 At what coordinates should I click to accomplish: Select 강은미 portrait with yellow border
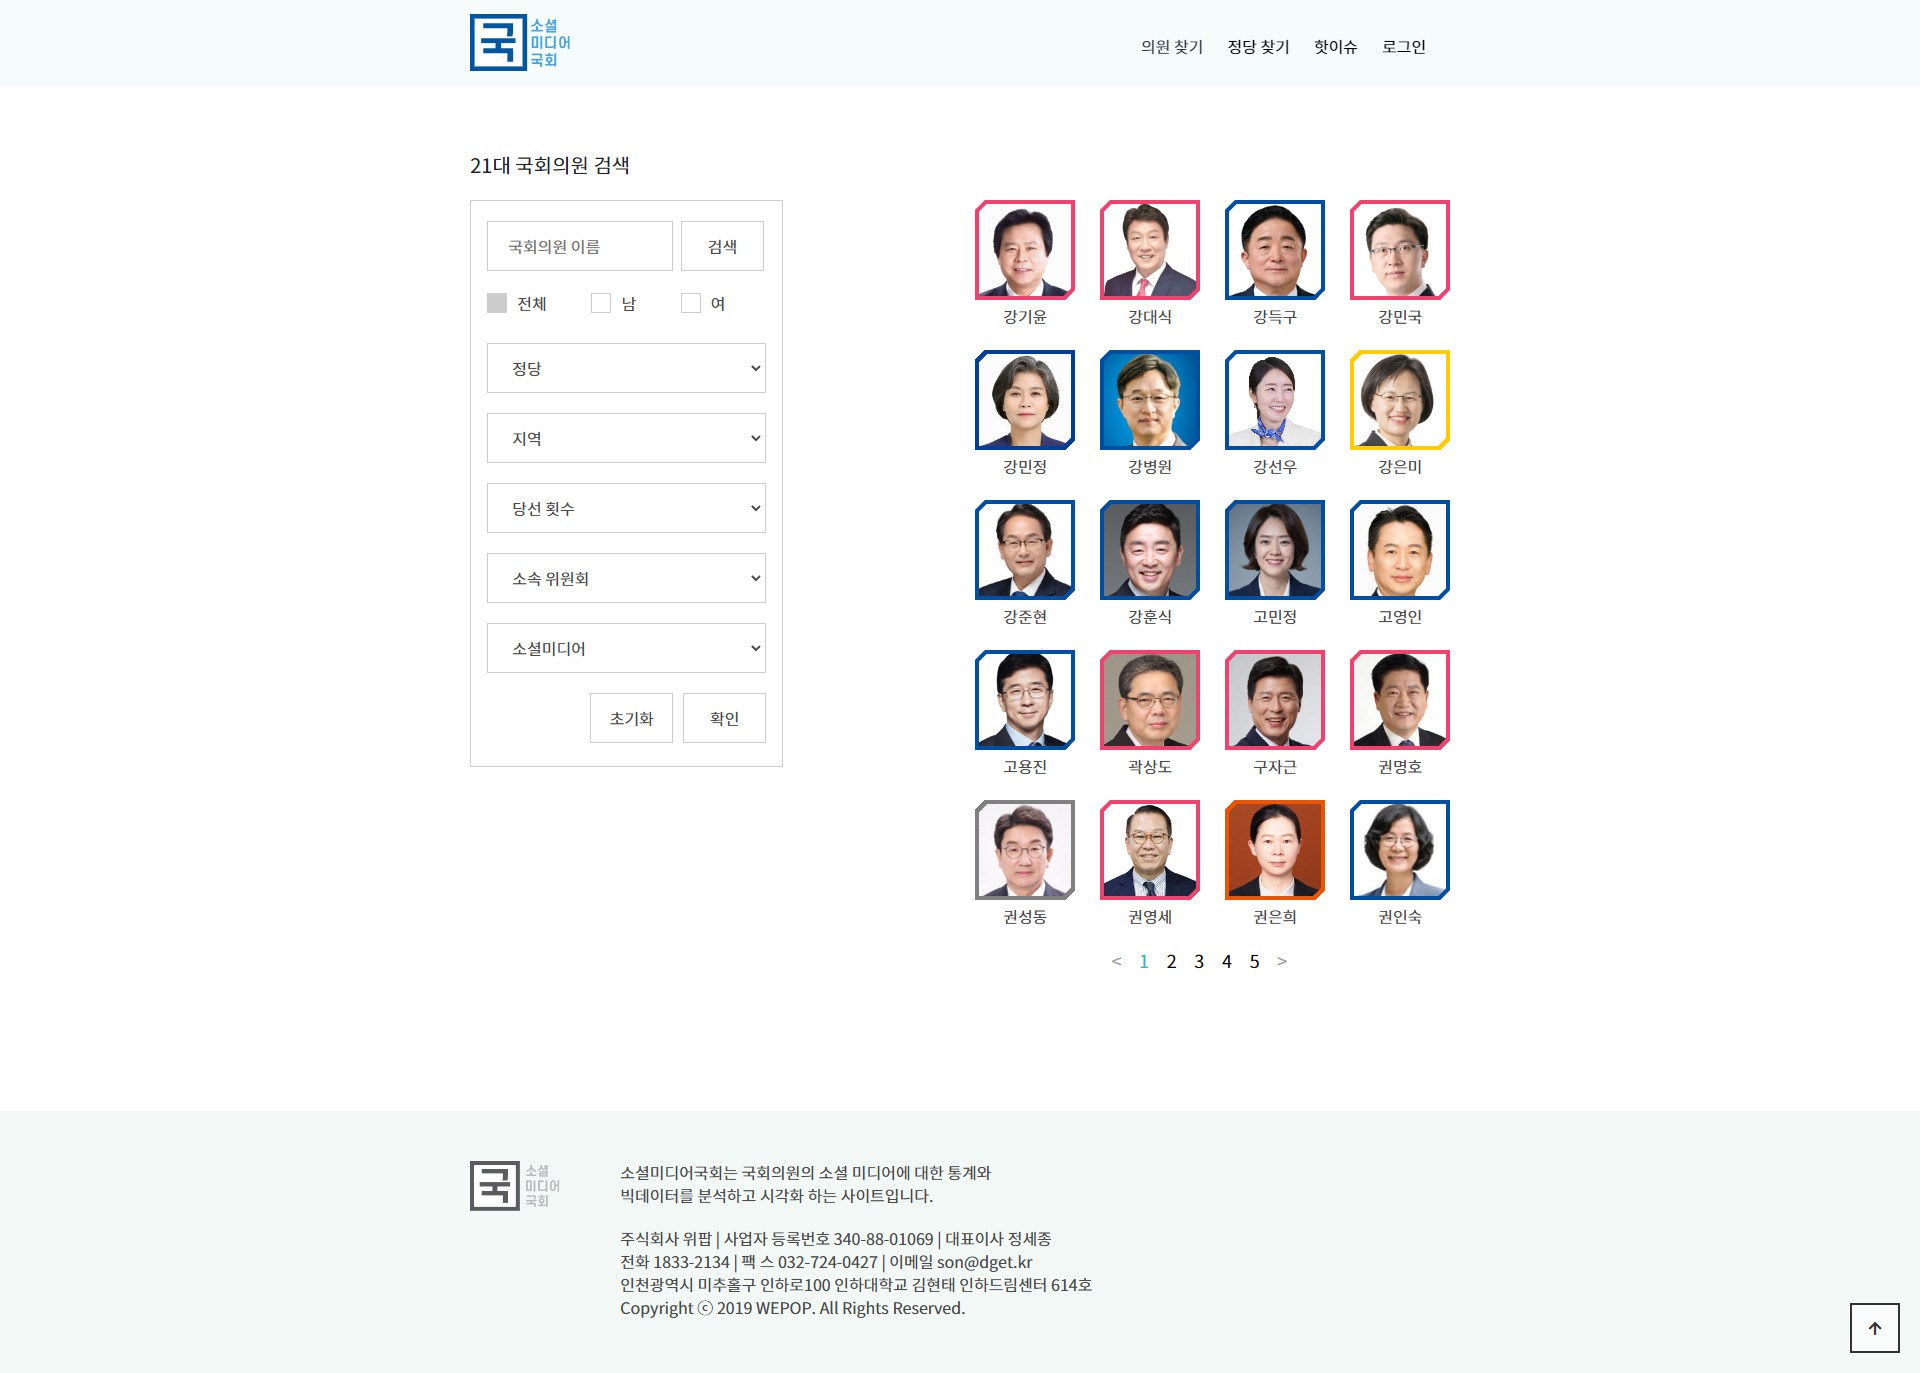coord(1399,400)
